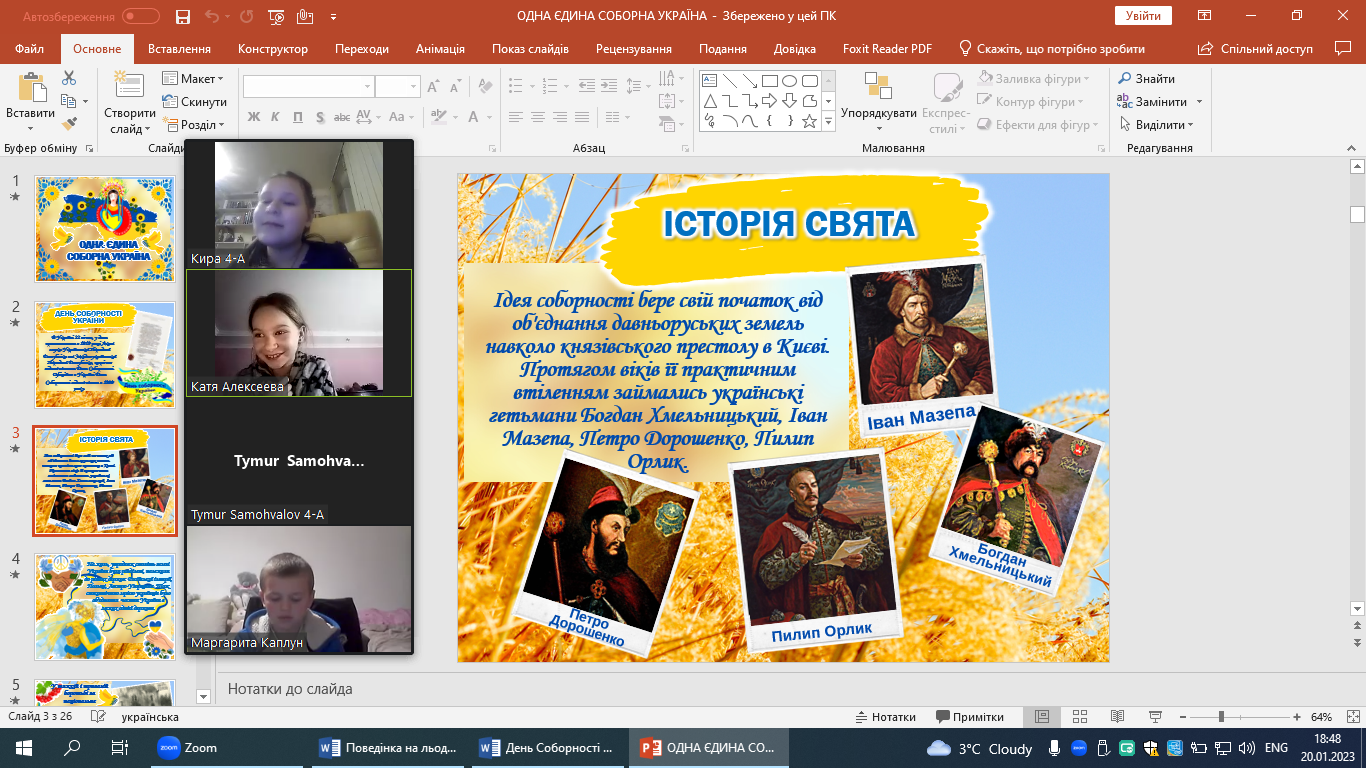Select the triangle shape in shapes gallery
Image resolution: width=1366 pixels, height=768 pixels.
709,101
